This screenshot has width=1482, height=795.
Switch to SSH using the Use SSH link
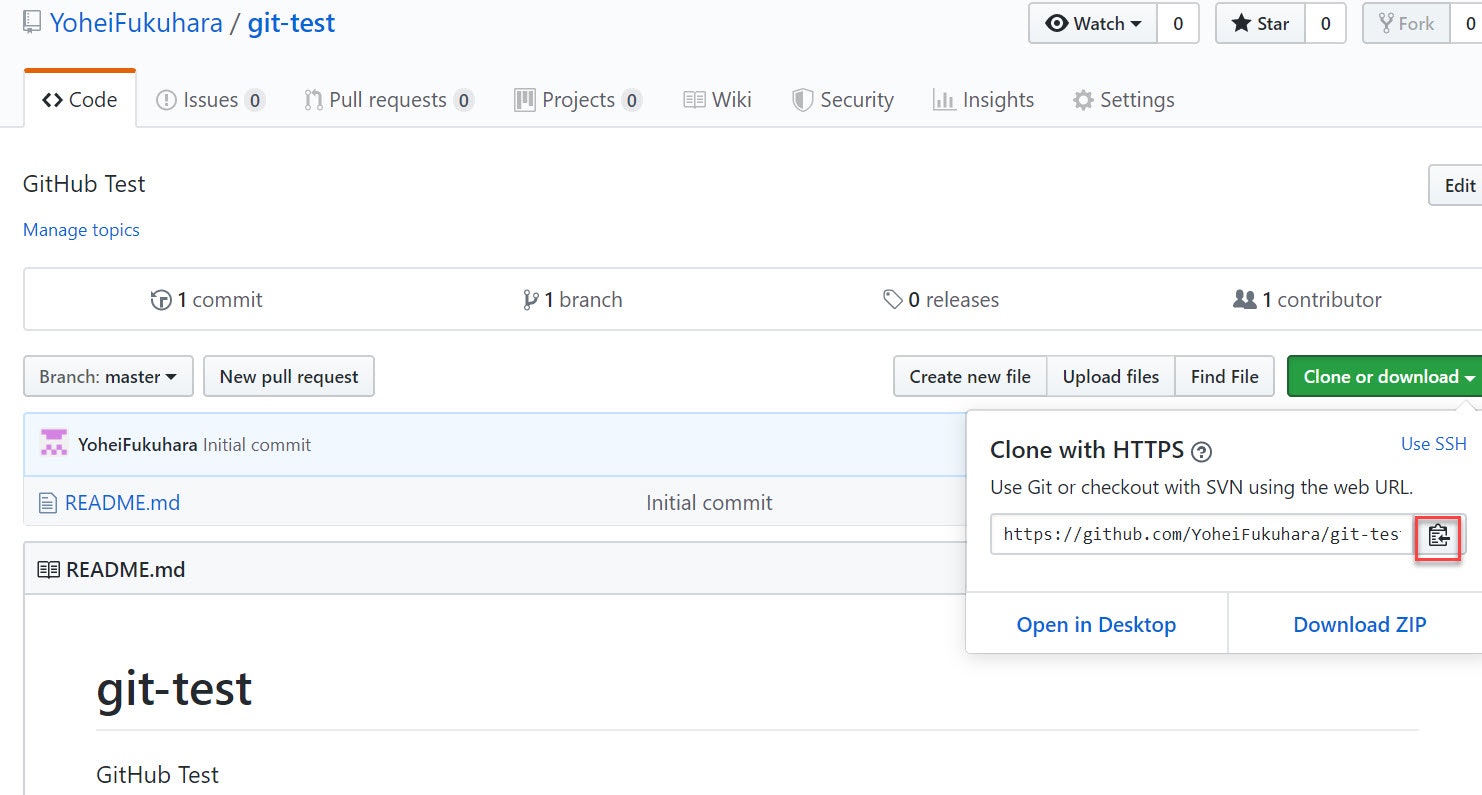1433,443
